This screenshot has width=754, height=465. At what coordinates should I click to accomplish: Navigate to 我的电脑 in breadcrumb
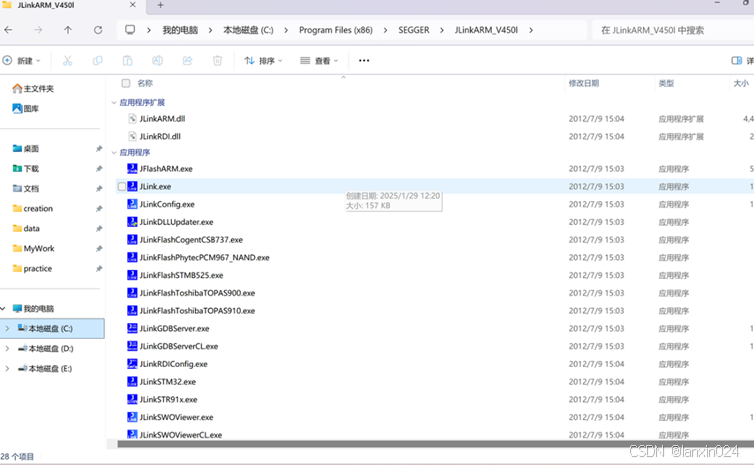point(180,30)
